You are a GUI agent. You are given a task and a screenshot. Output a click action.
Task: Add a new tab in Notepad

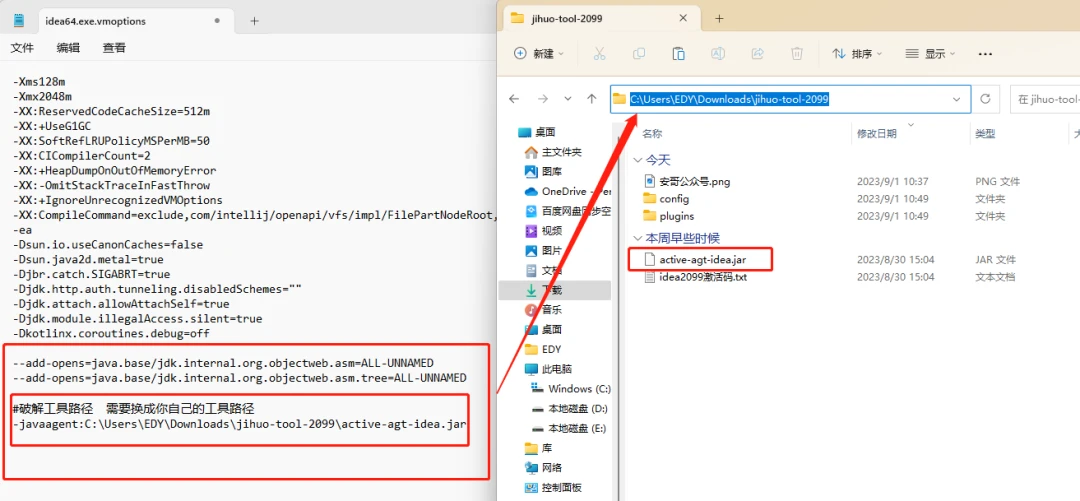(x=254, y=21)
